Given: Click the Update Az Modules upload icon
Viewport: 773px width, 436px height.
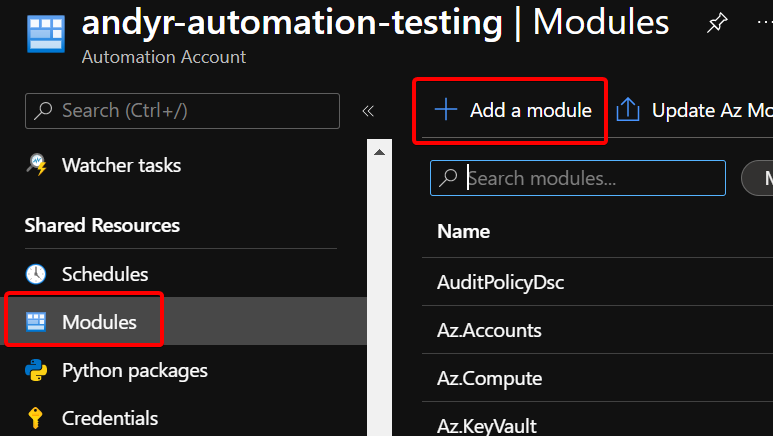Looking at the screenshot, I should tap(628, 110).
